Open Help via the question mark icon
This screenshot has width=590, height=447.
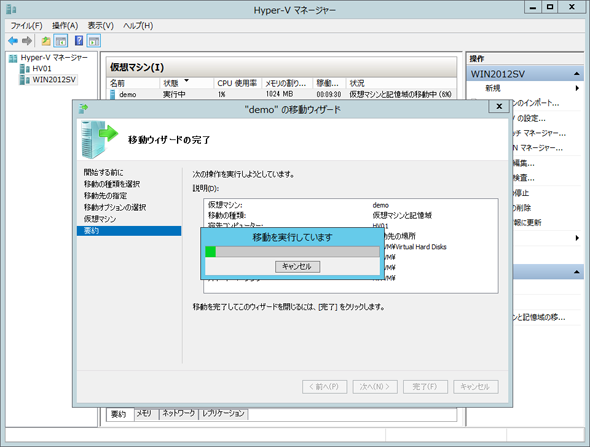pos(79,41)
